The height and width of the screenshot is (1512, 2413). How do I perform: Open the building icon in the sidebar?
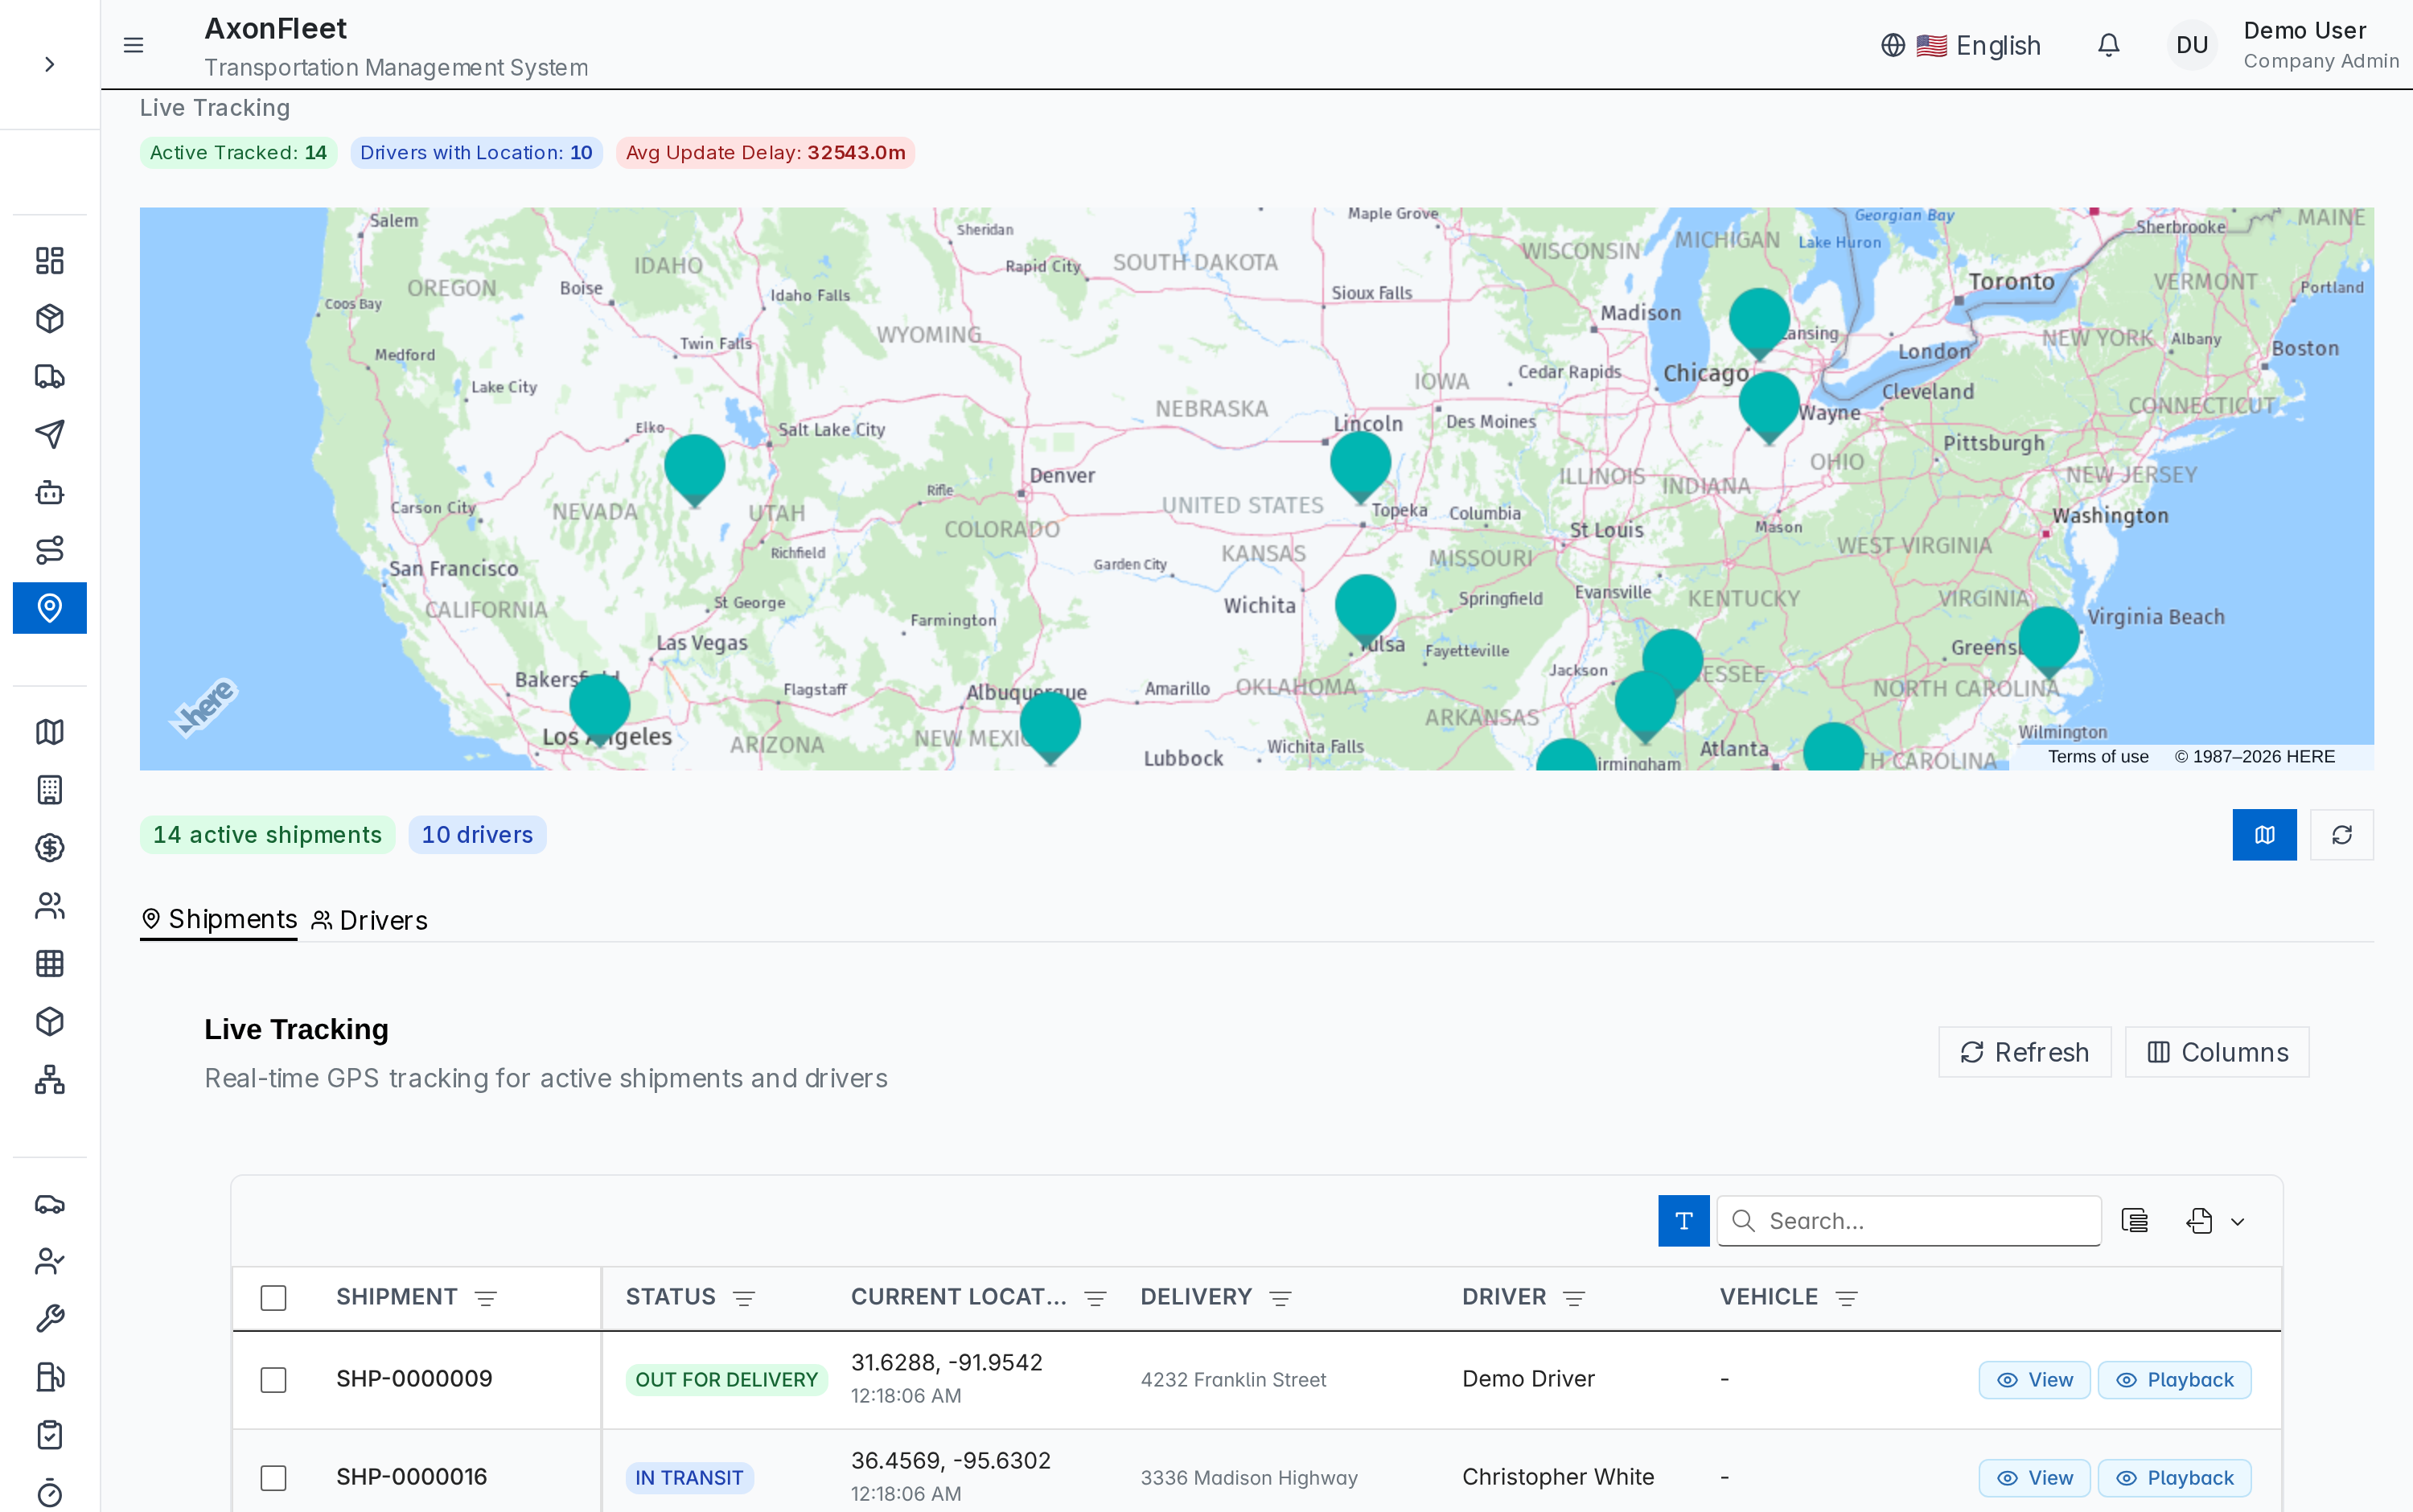[x=49, y=790]
